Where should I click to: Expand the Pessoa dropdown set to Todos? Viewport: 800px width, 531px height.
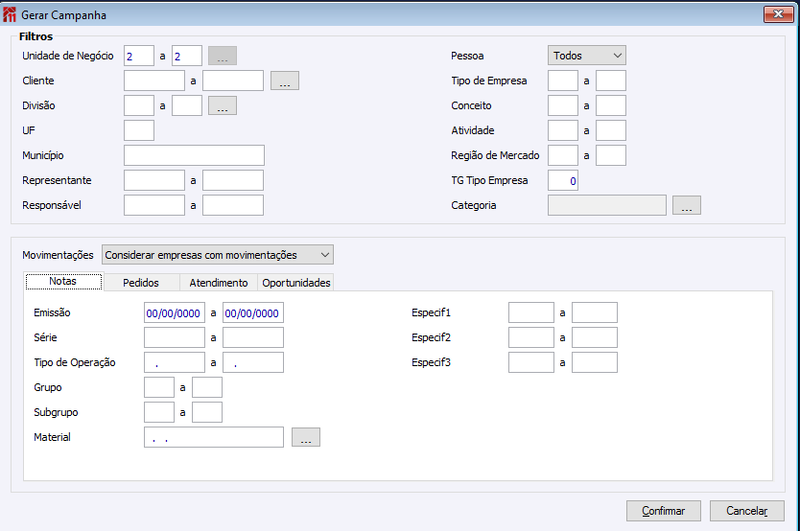point(587,56)
